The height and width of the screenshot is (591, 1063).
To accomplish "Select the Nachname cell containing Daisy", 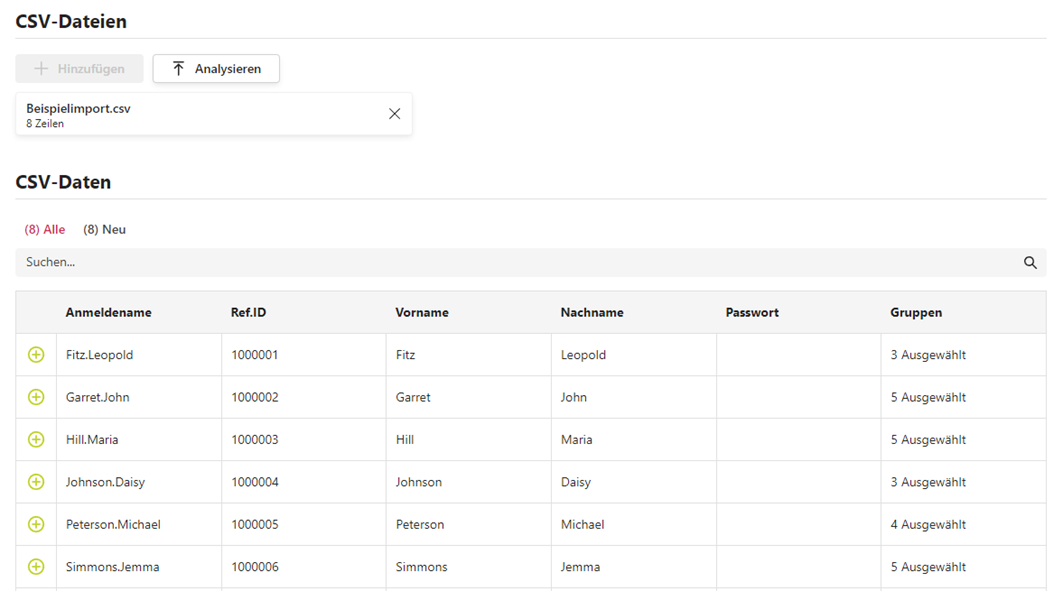I will (x=576, y=482).
